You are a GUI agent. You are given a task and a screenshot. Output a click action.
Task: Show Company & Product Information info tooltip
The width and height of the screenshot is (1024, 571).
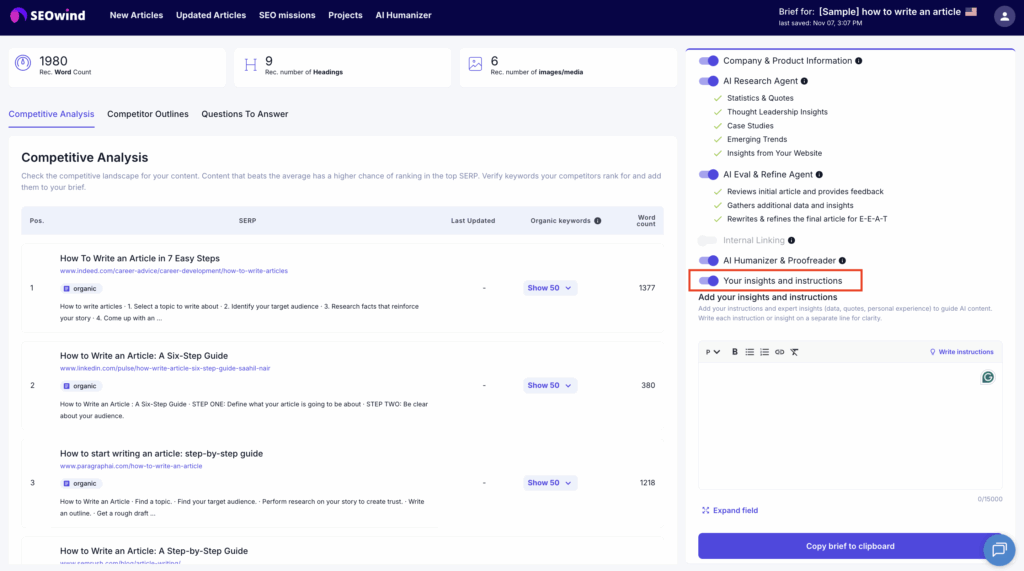click(x=859, y=61)
